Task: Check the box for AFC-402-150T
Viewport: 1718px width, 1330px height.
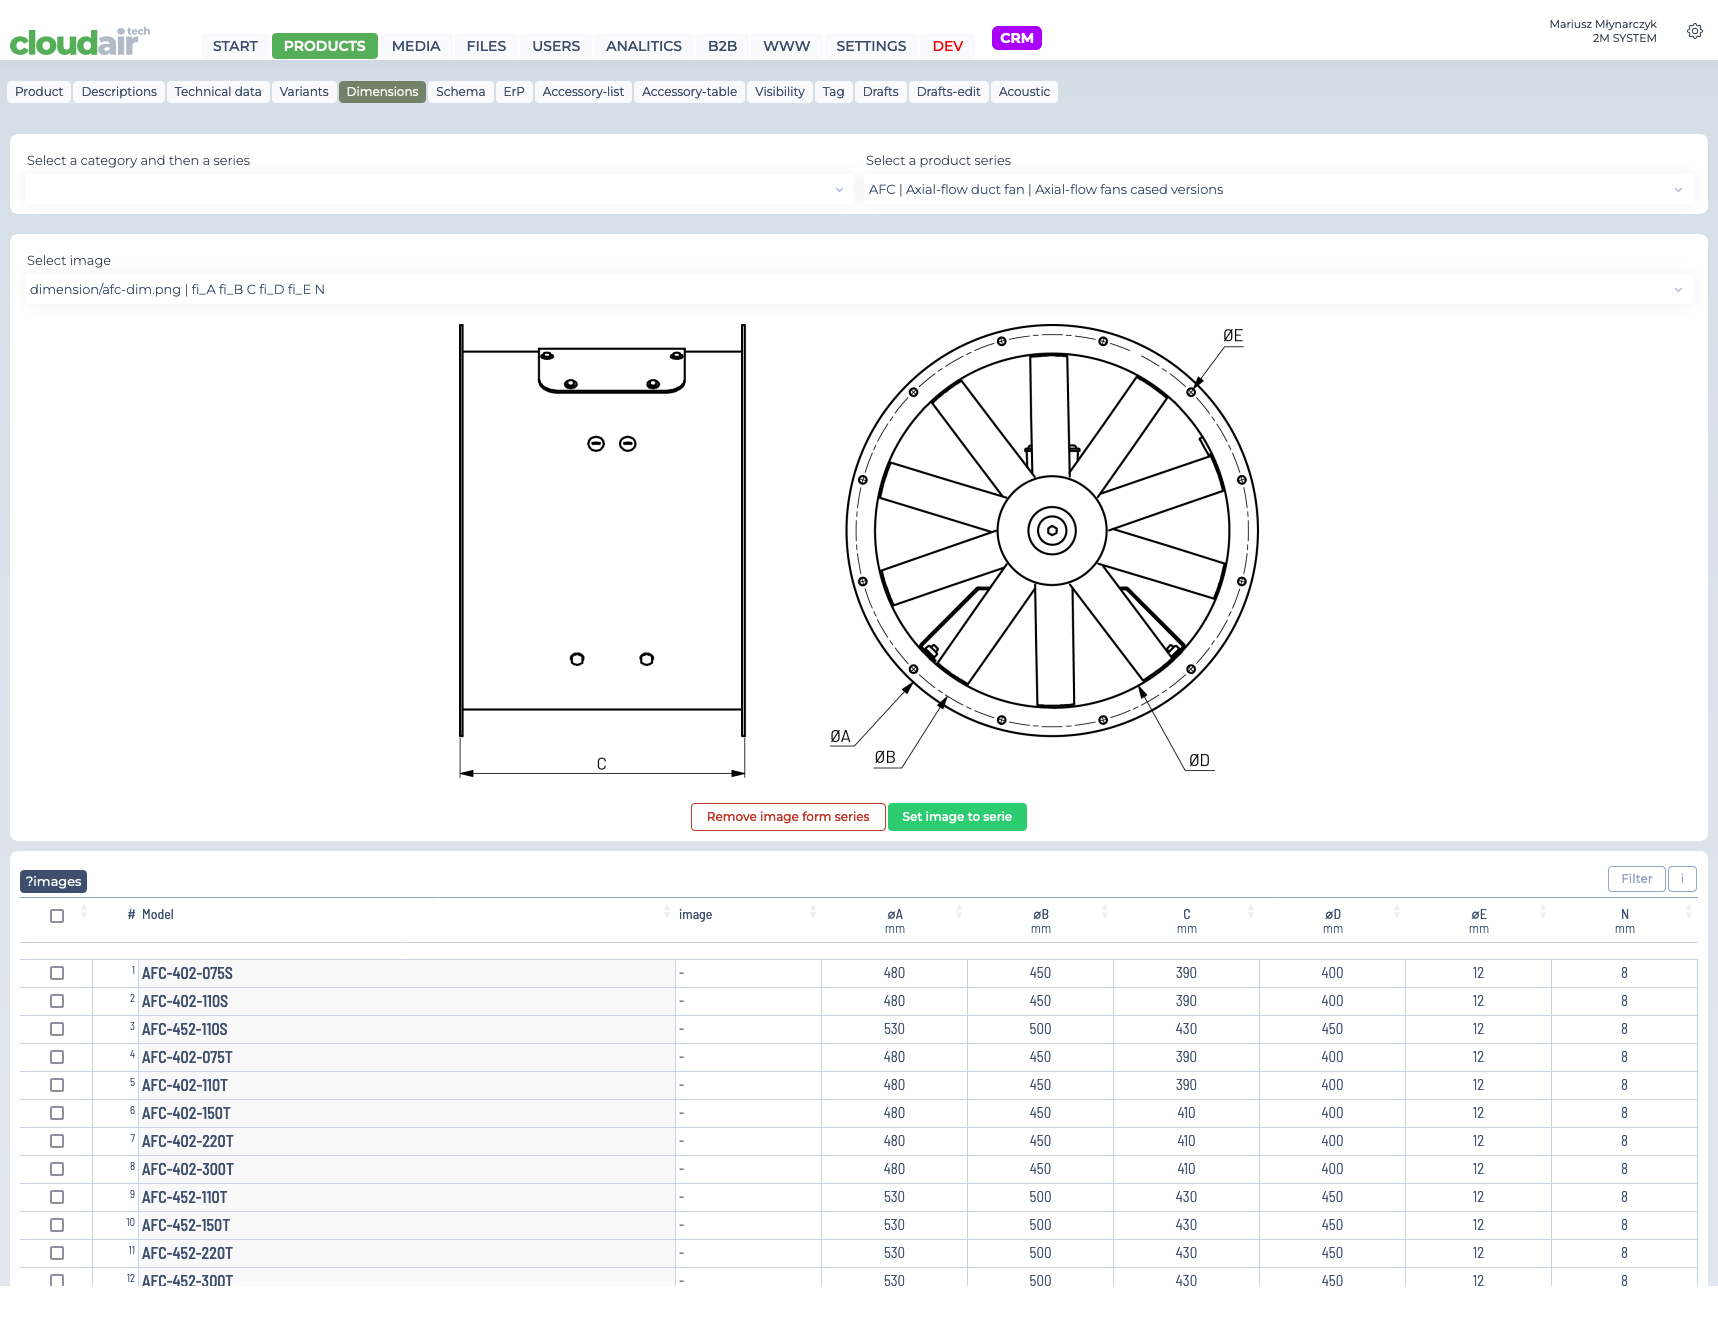Action: pos(57,1113)
